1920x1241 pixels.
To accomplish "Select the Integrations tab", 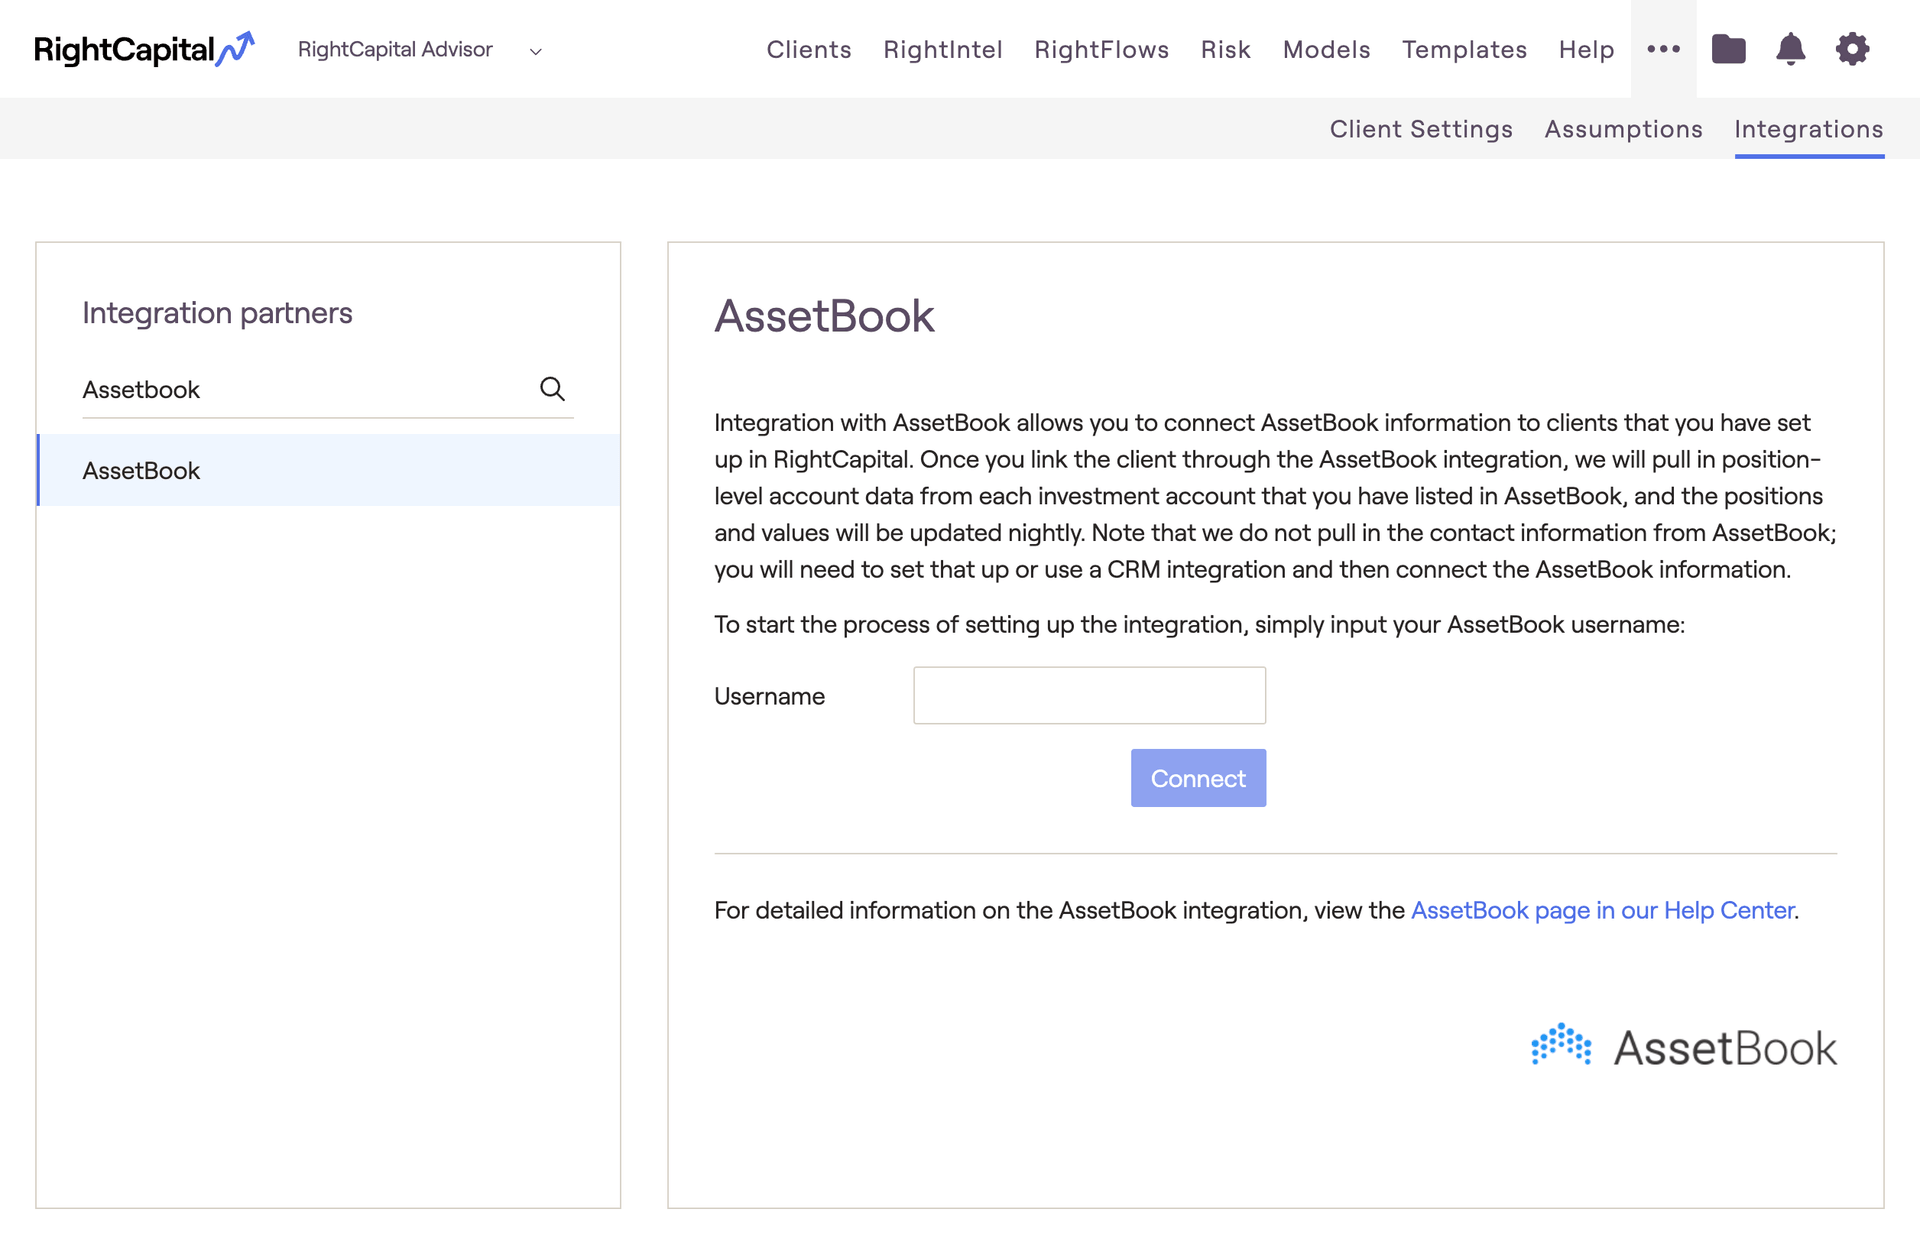I will point(1808,129).
